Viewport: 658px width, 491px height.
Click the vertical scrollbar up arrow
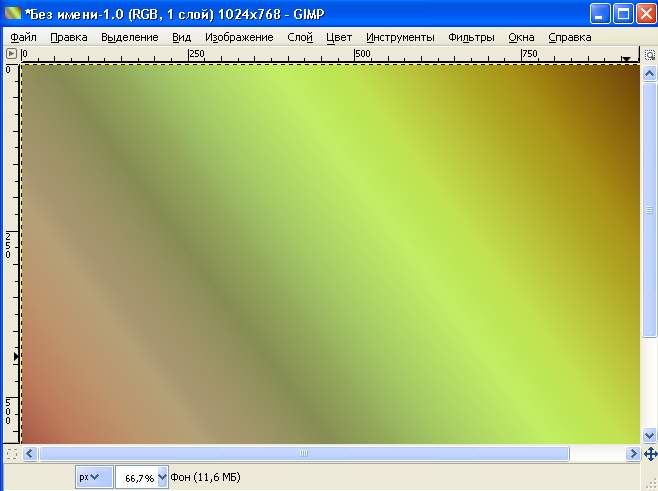649,74
